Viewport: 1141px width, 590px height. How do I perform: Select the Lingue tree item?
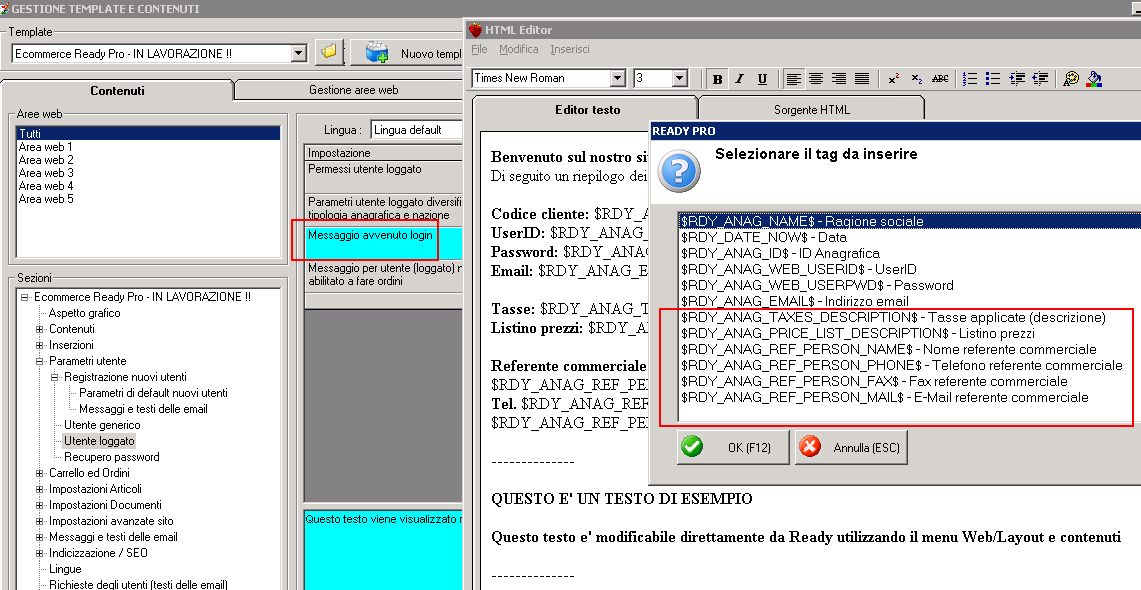(x=65, y=569)
